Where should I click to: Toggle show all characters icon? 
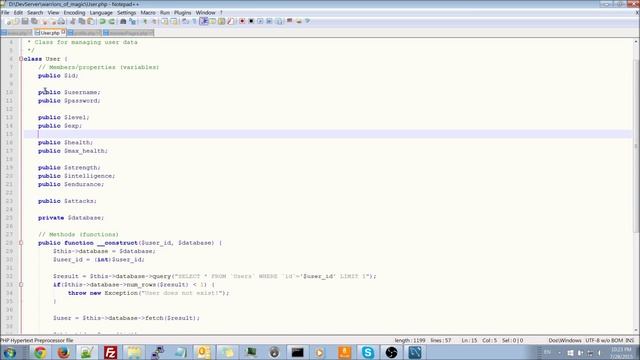pos(194,21)
